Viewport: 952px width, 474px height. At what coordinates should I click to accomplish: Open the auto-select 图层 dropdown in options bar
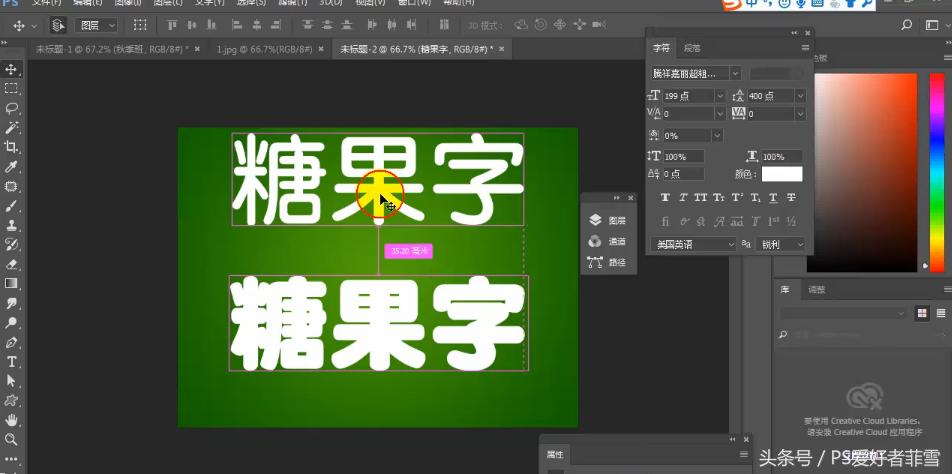click(96, 25)
